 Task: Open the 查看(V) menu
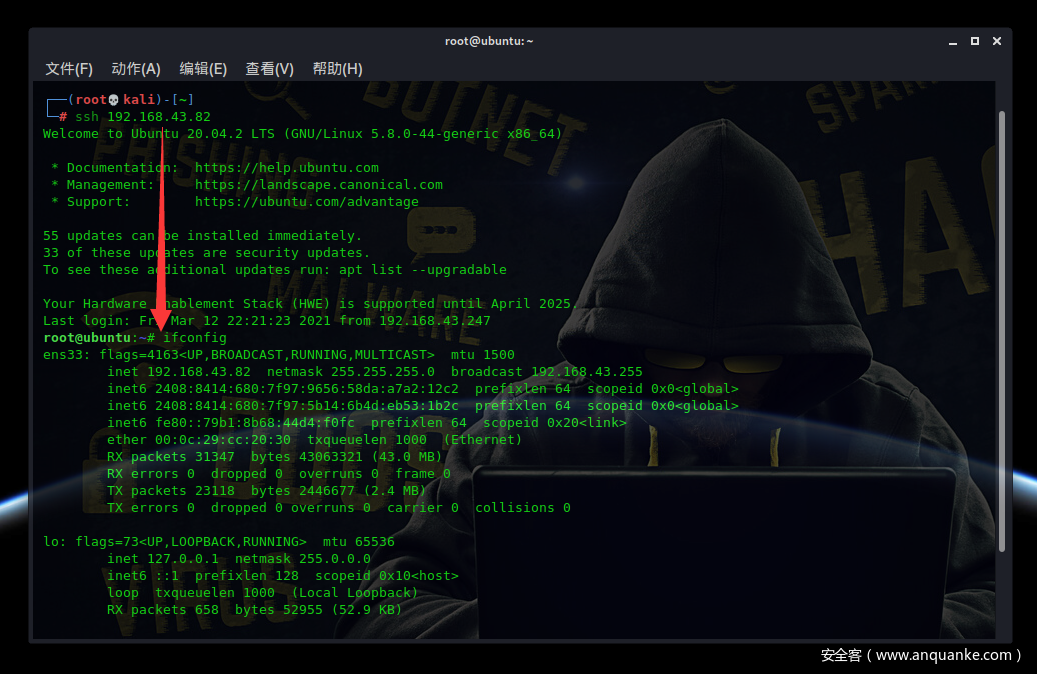[x=269, y=69]
